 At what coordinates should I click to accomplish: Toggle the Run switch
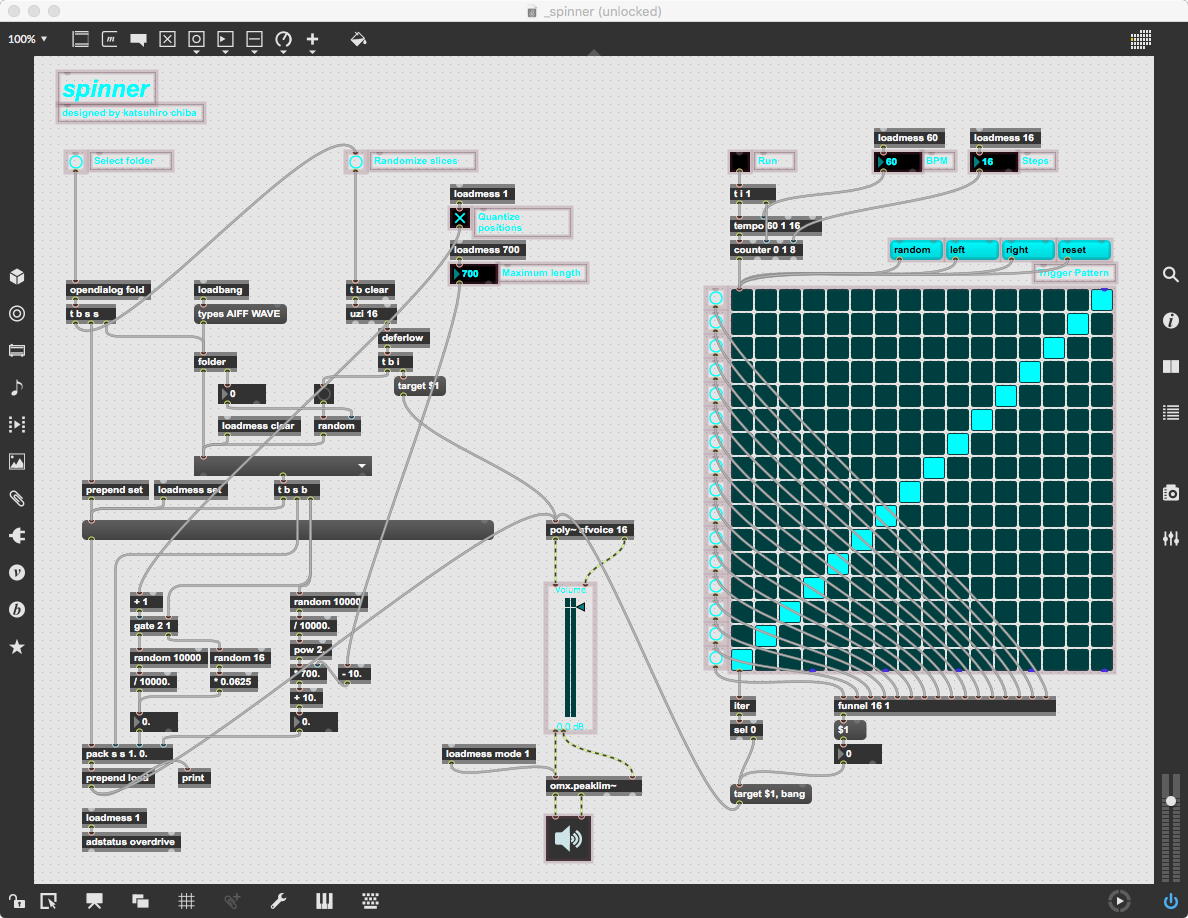[740, 161]
